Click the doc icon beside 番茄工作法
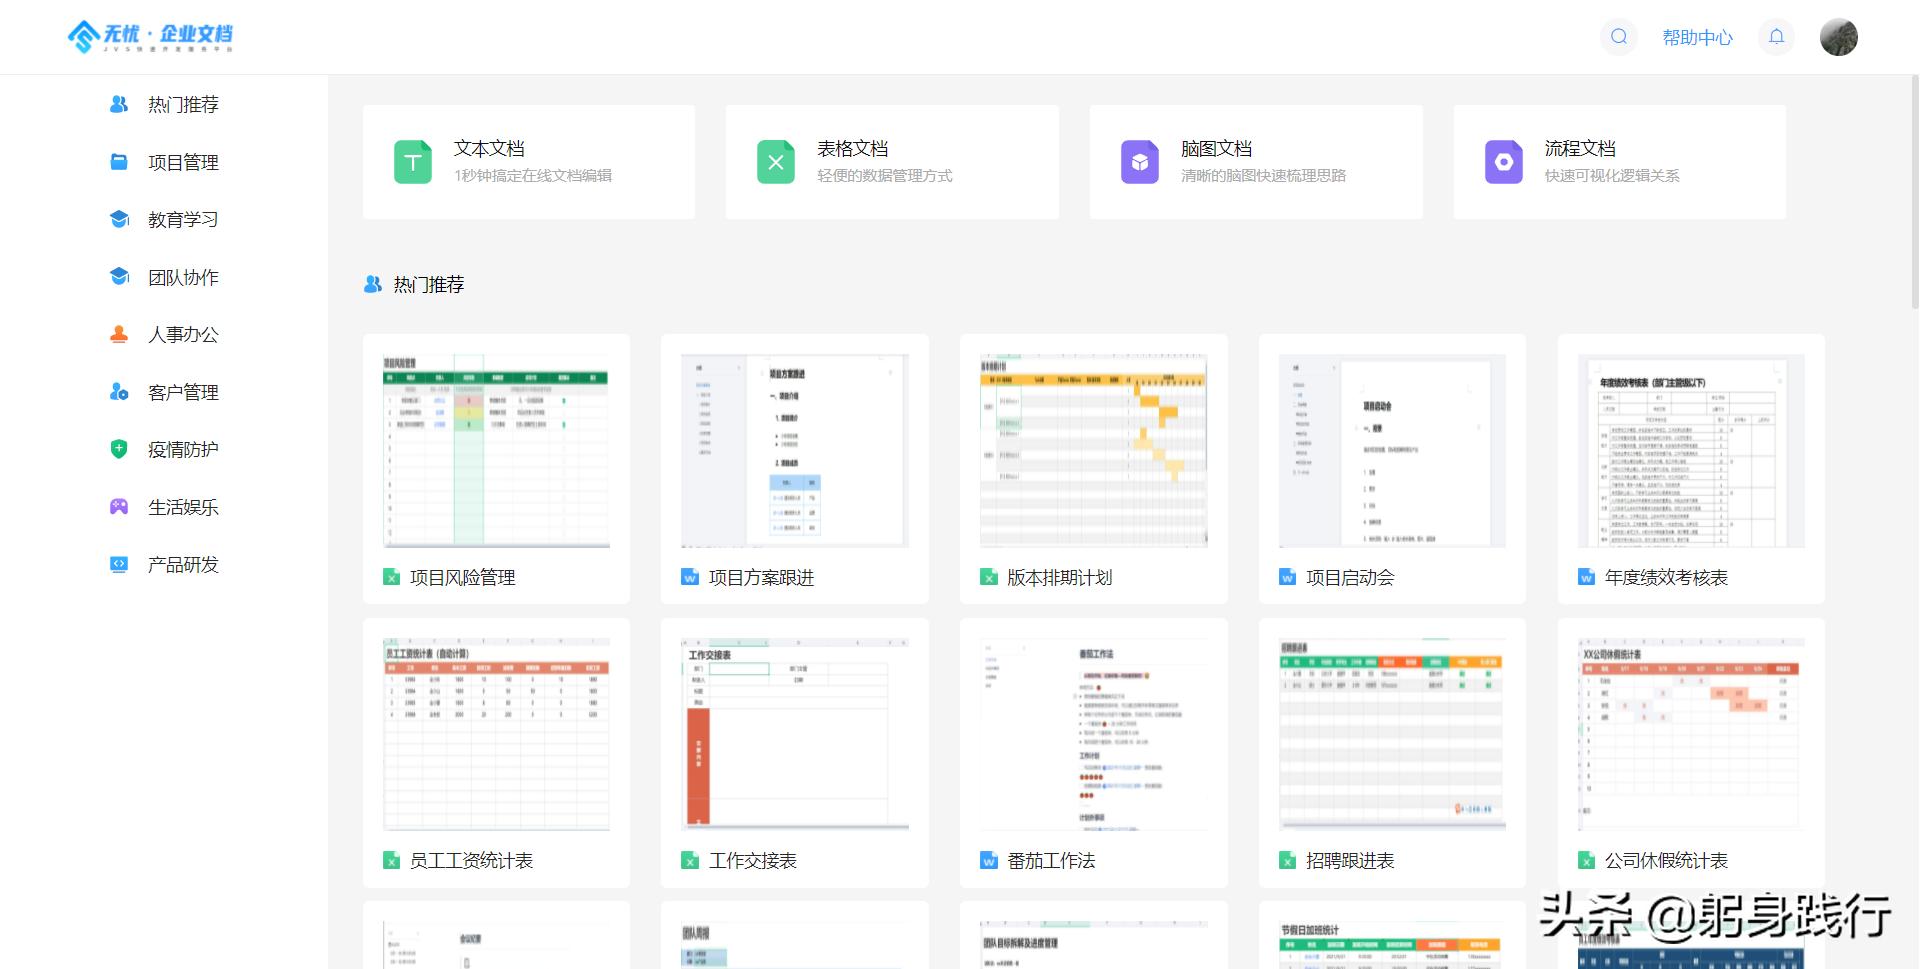The image size is (1920, 969). 989,860
